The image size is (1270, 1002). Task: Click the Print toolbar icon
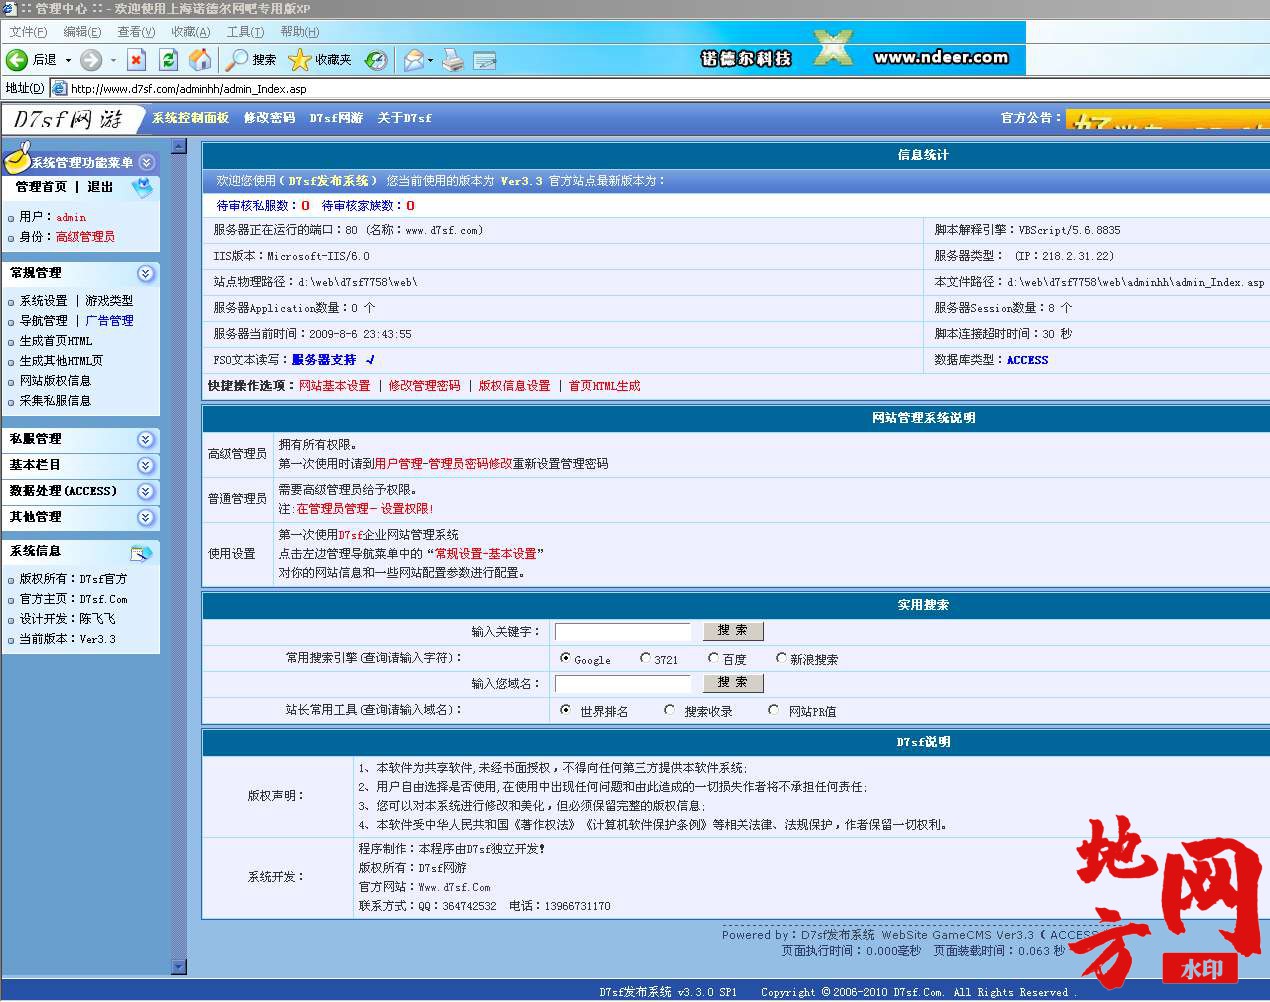453,60
